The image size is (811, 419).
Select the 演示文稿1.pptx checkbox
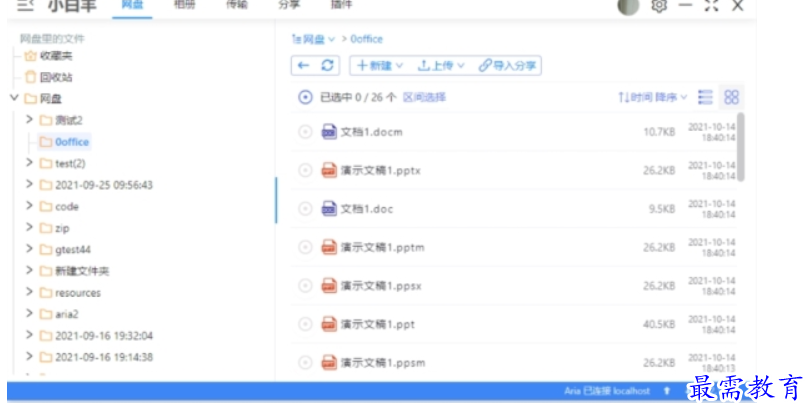tap(305, 170)
